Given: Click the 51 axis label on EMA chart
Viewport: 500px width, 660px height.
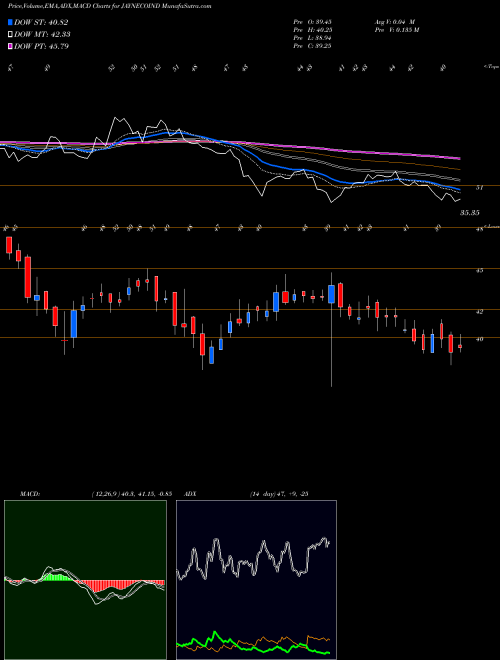Looking at the screenshot, I should click(x=479, y=188).
